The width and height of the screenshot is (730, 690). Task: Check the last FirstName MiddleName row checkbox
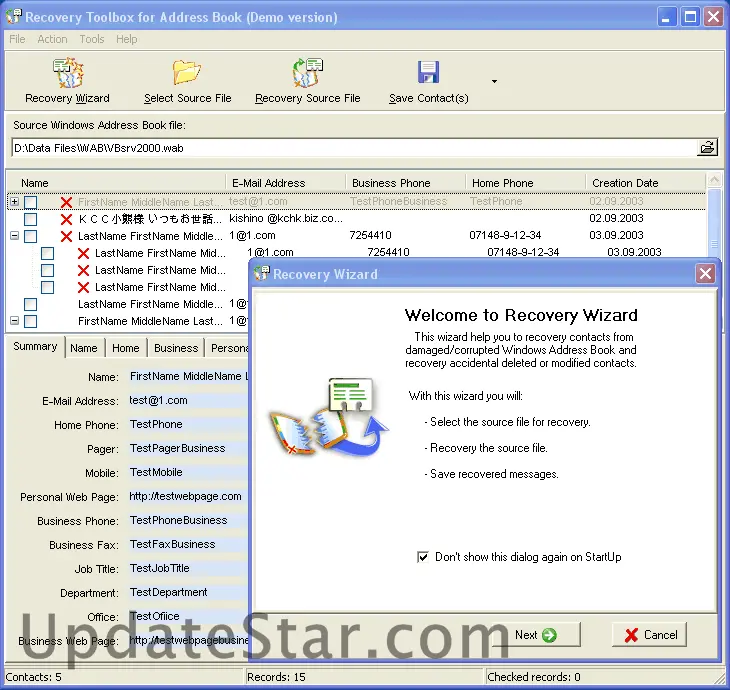[31, 321]
